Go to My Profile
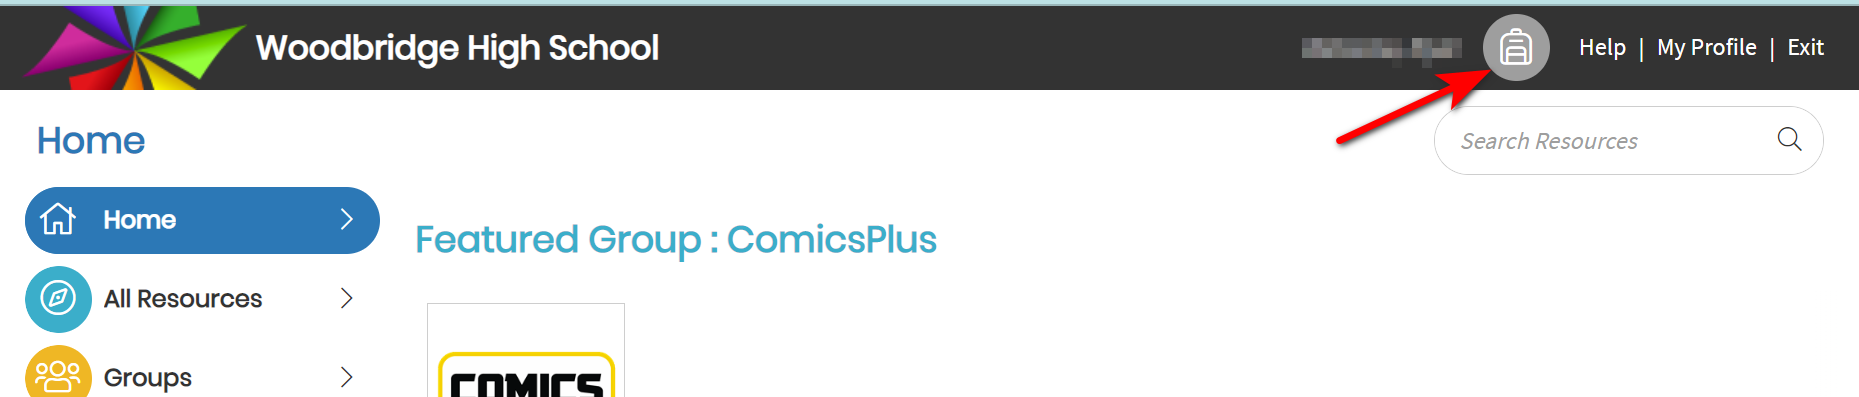Screen dimensions: 1859x397 (x=1706, y=47)
